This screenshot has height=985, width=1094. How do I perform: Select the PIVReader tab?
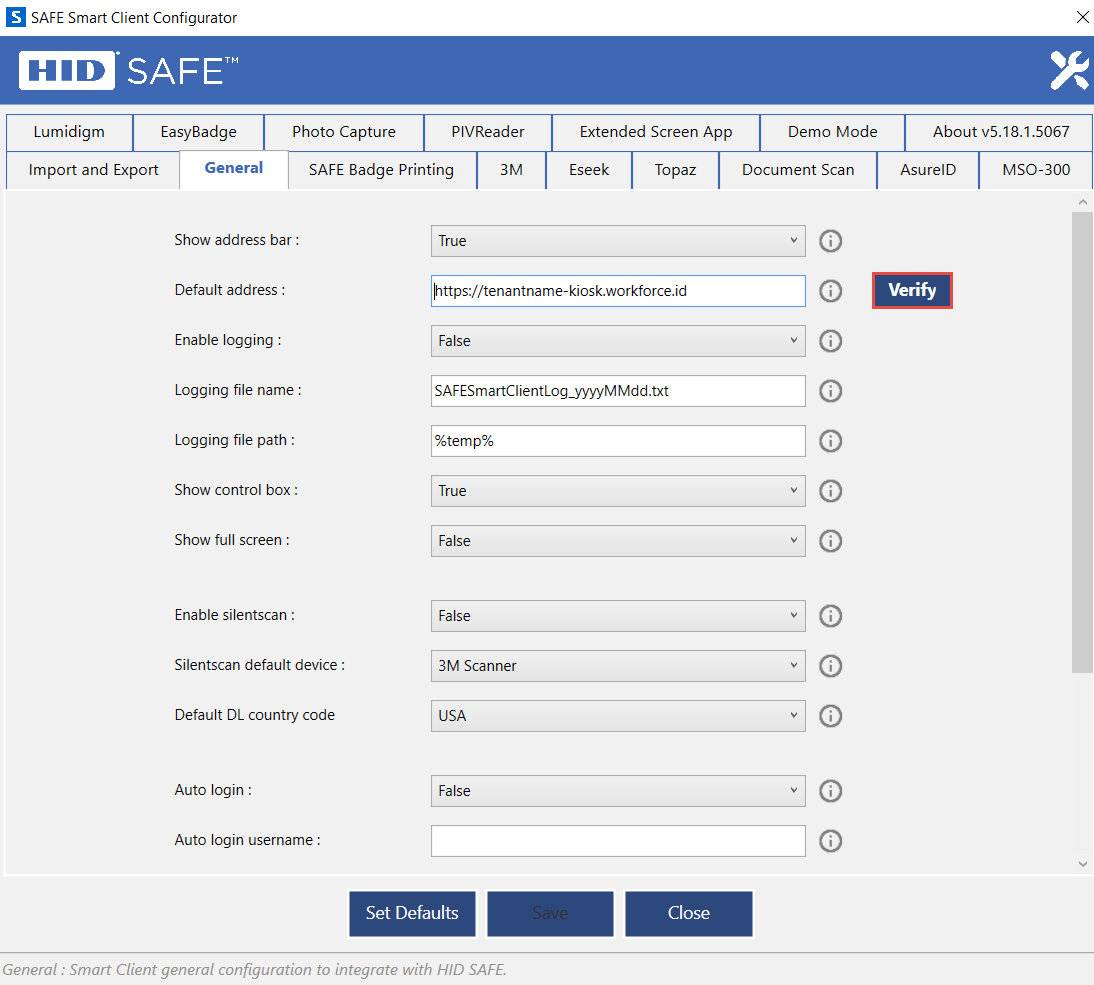click(488, 132)
